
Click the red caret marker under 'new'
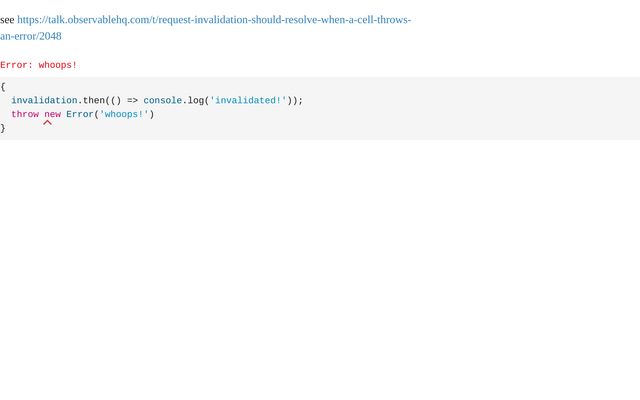point(47,122)
